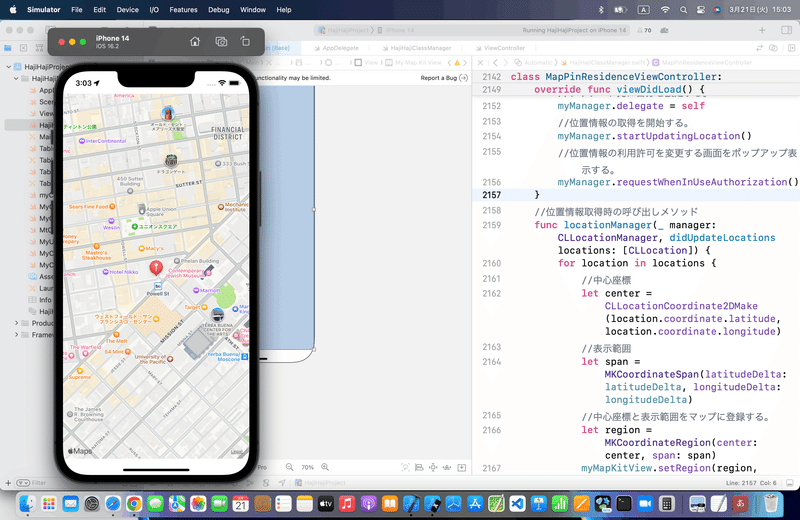Open the HajiHajiProject scheme selector
The height and width of the screenshot is (520, 800).
[x=343, y=30]
